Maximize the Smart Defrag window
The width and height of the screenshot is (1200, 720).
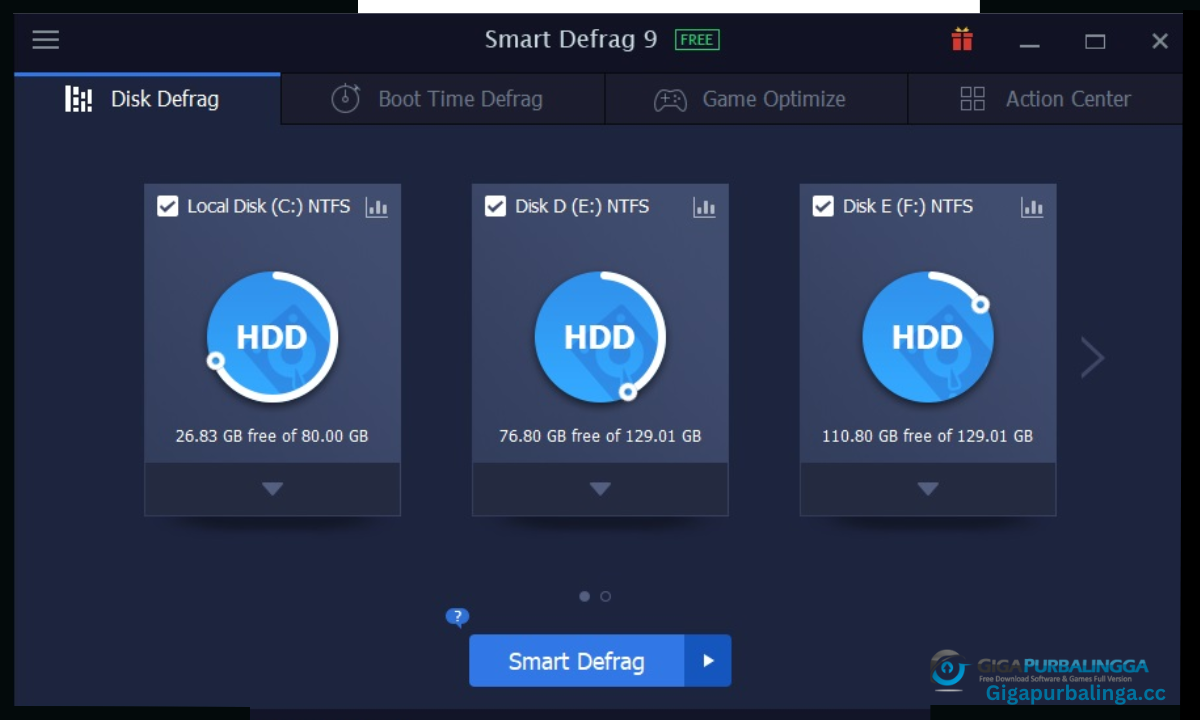(1095, 41)
